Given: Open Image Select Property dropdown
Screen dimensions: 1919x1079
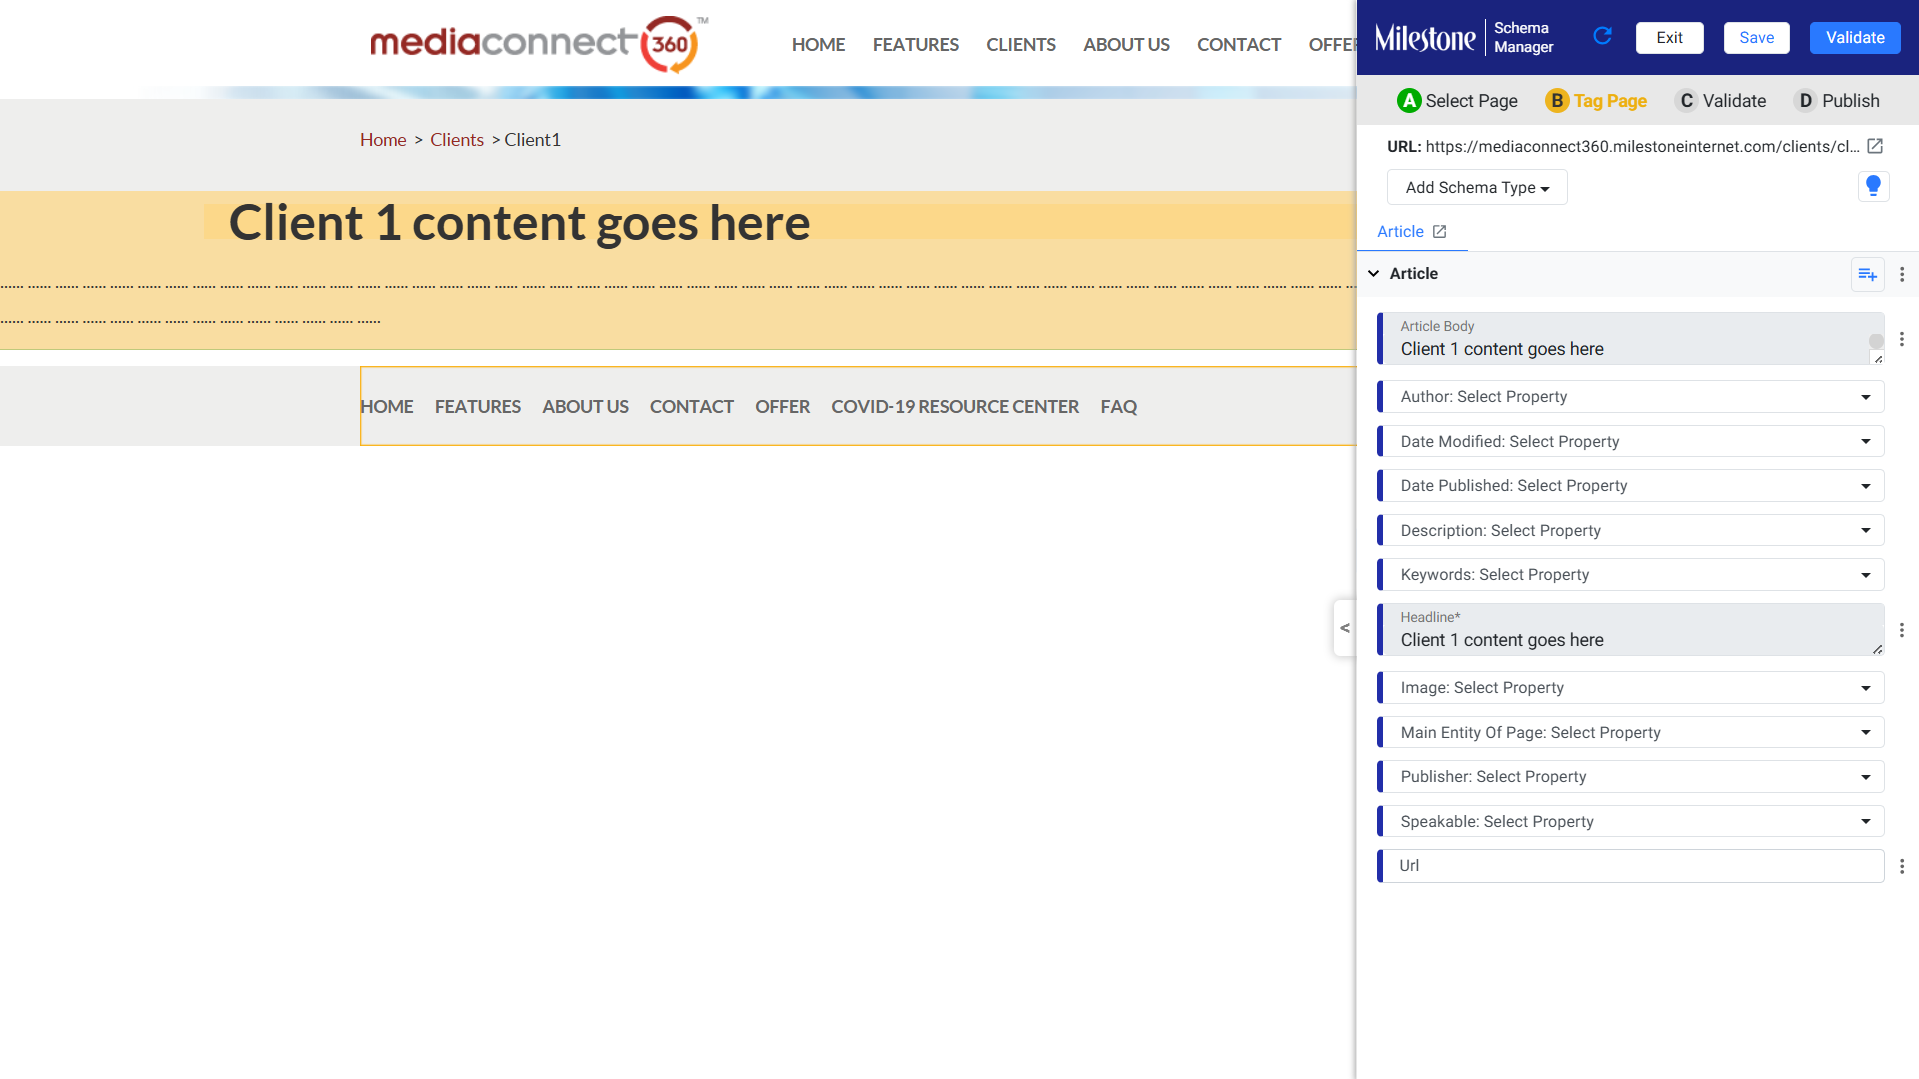Looking at the screenshot, I should (1631, 687).
